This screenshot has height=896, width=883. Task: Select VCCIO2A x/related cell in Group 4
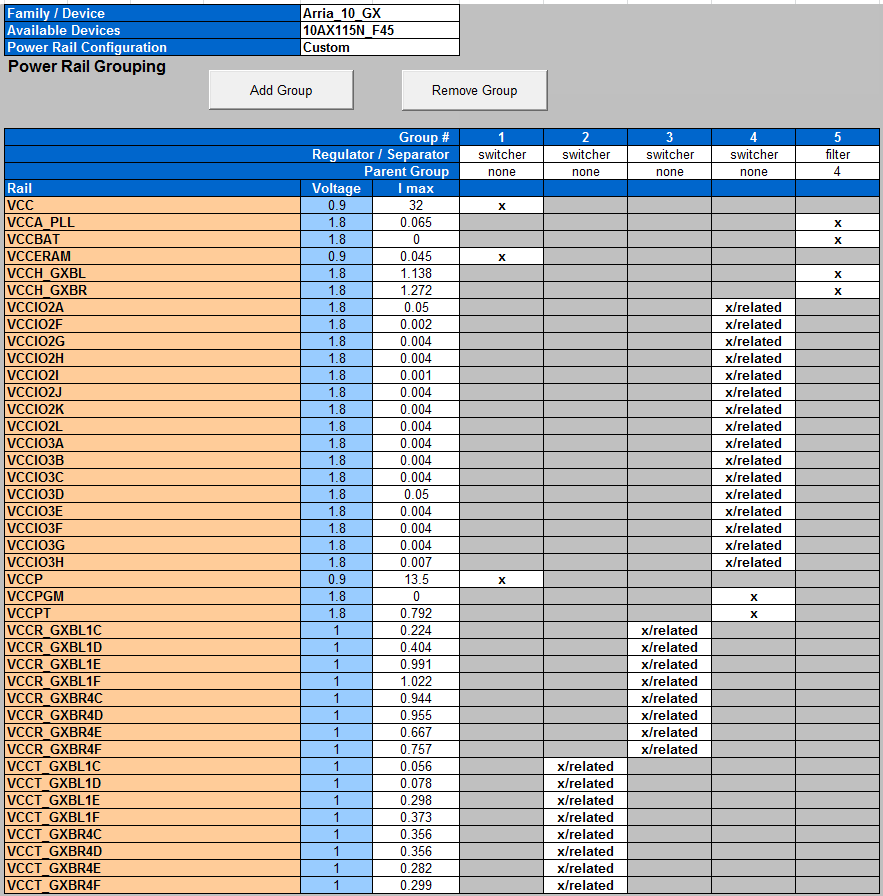[x=753, y=307]
